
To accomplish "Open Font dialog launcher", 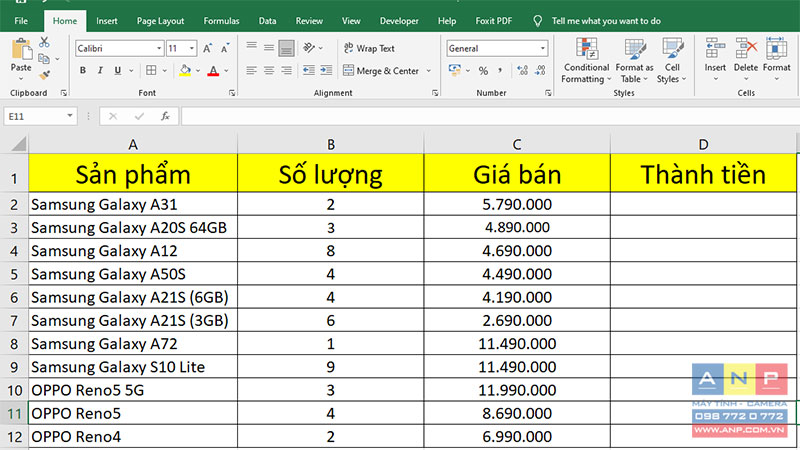I will (232, 93).
